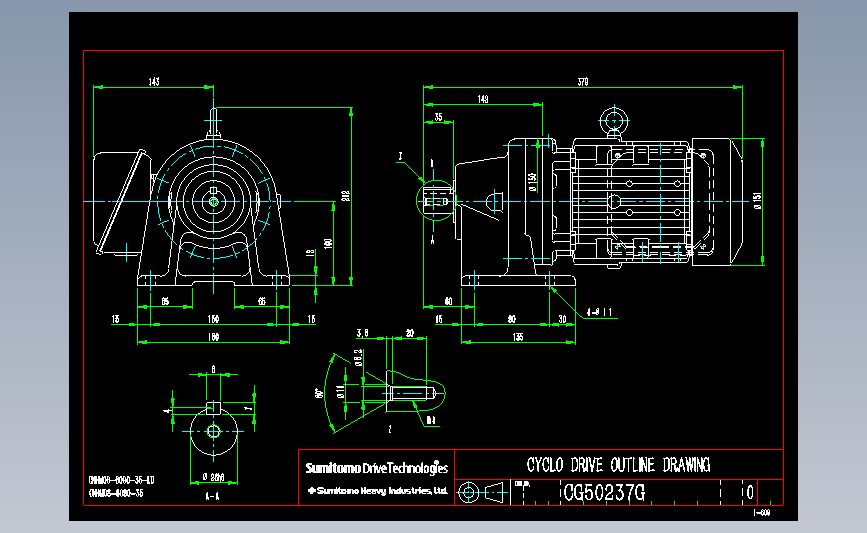Click the Sumitomo Heavy Industries logo mark
Screen dimensions: 867x533
[x=312, y=490]
